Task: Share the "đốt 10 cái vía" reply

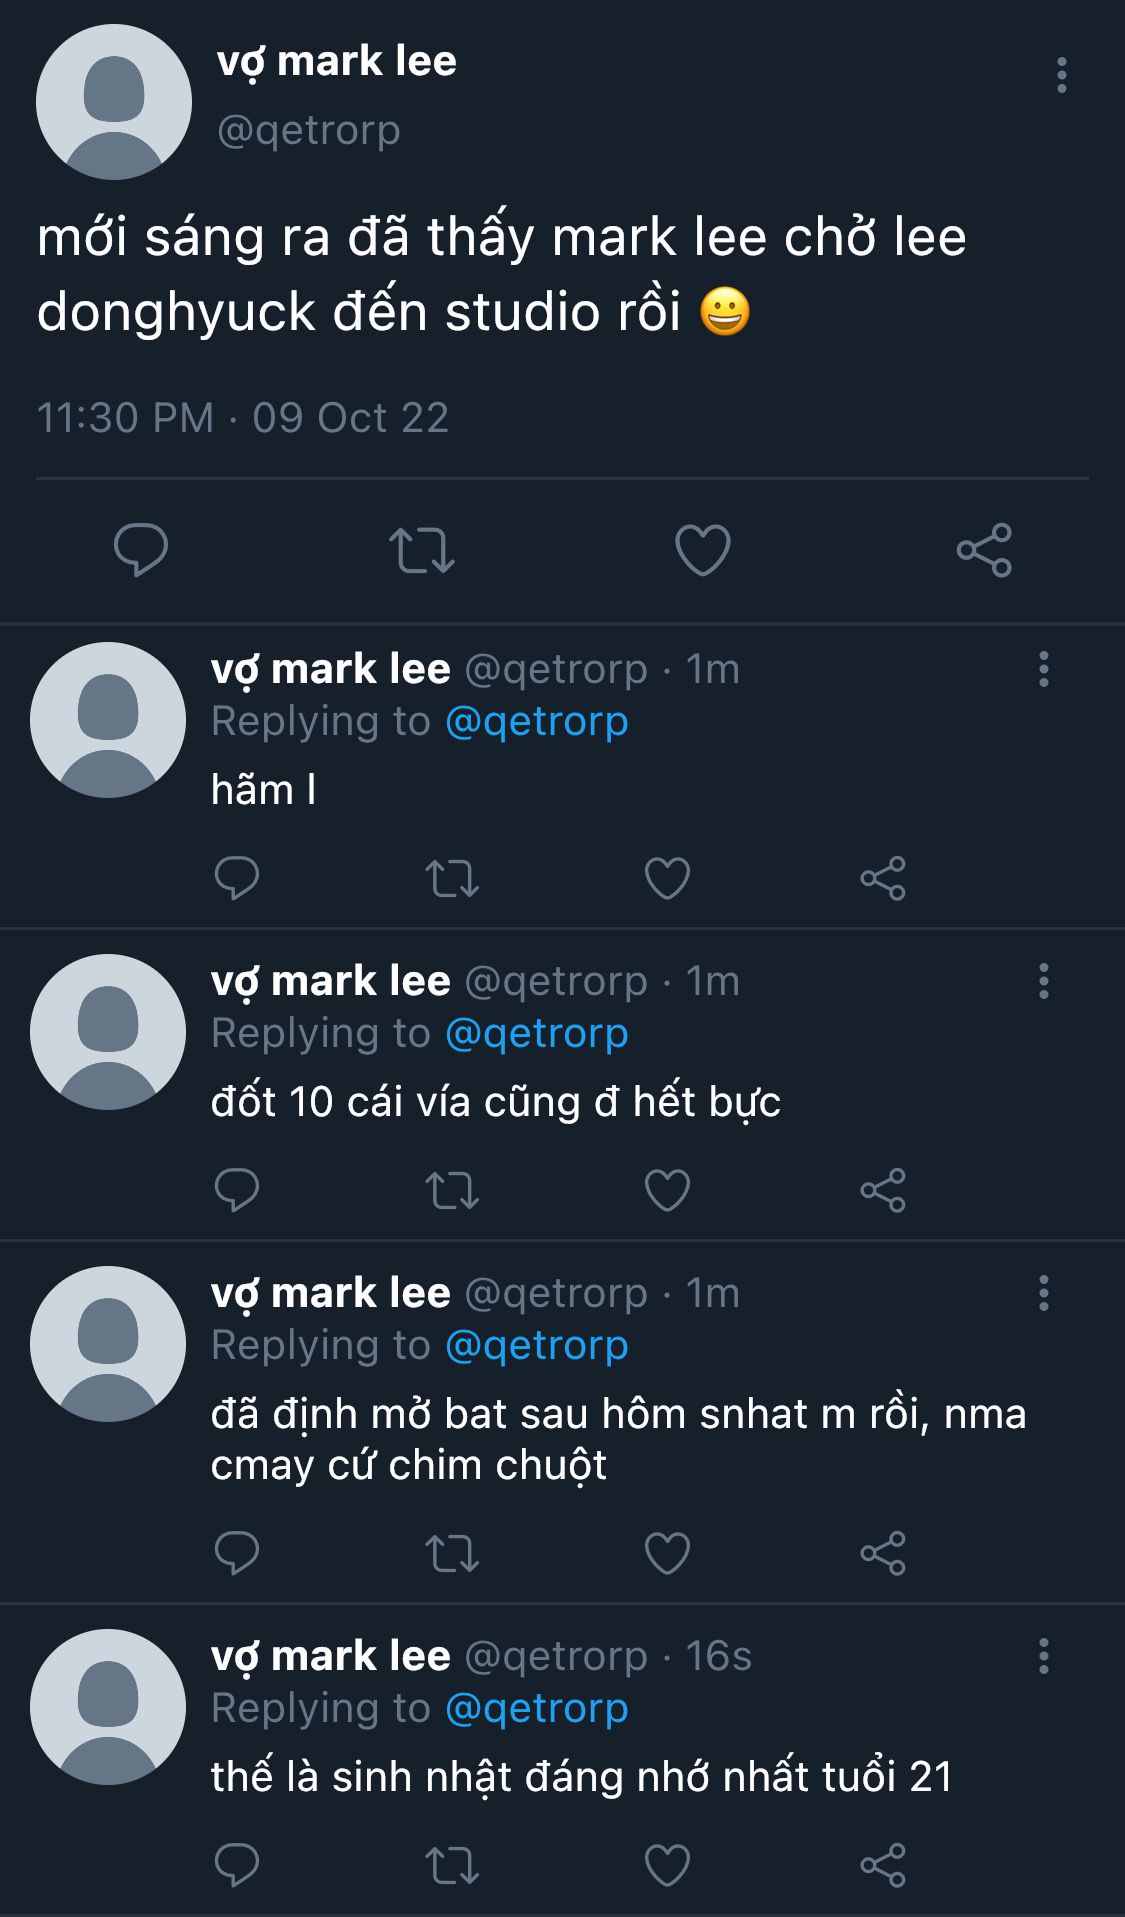Action: (x=883, y=1190)
